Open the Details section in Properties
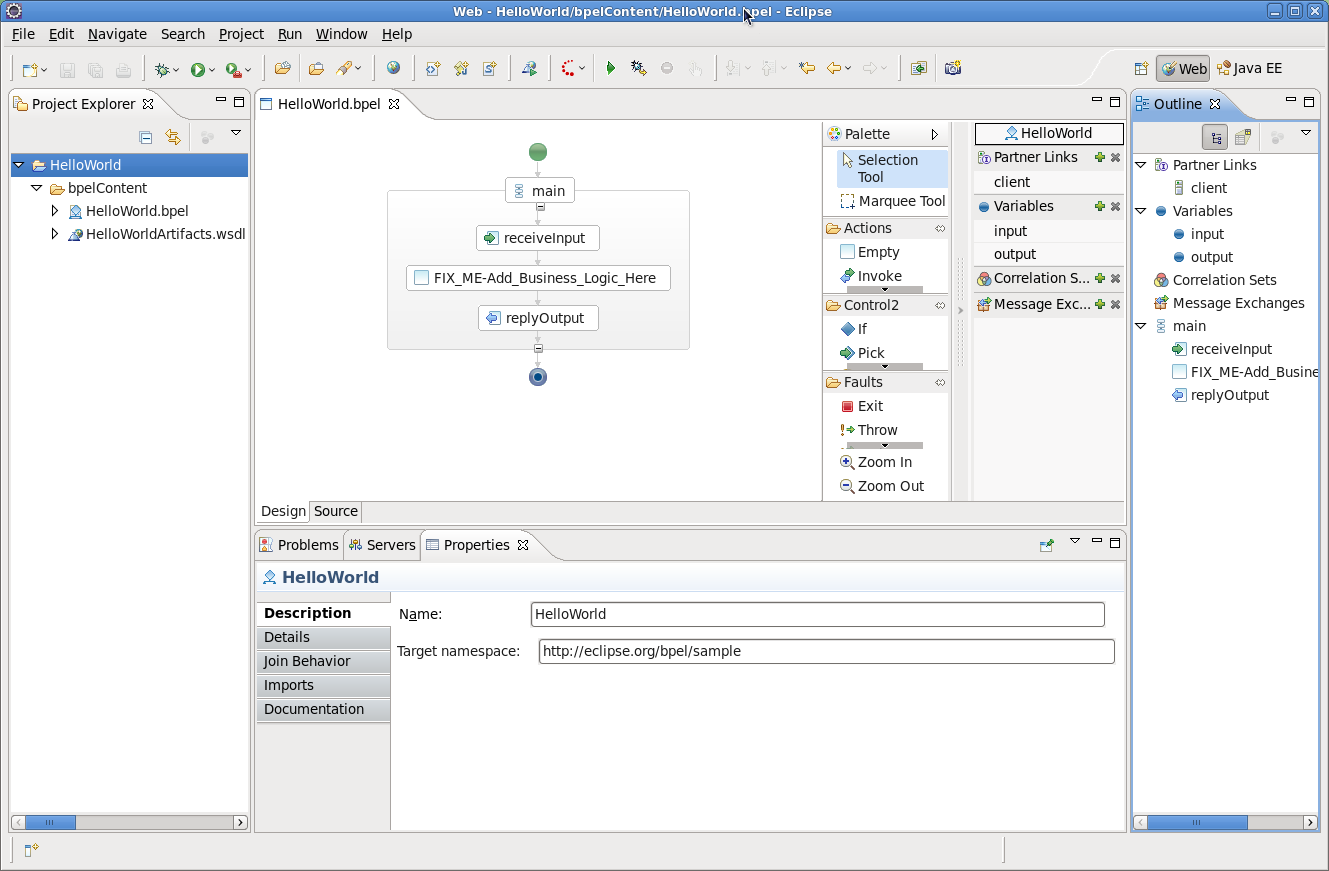 pyautogui.click(x=287, y=637)
